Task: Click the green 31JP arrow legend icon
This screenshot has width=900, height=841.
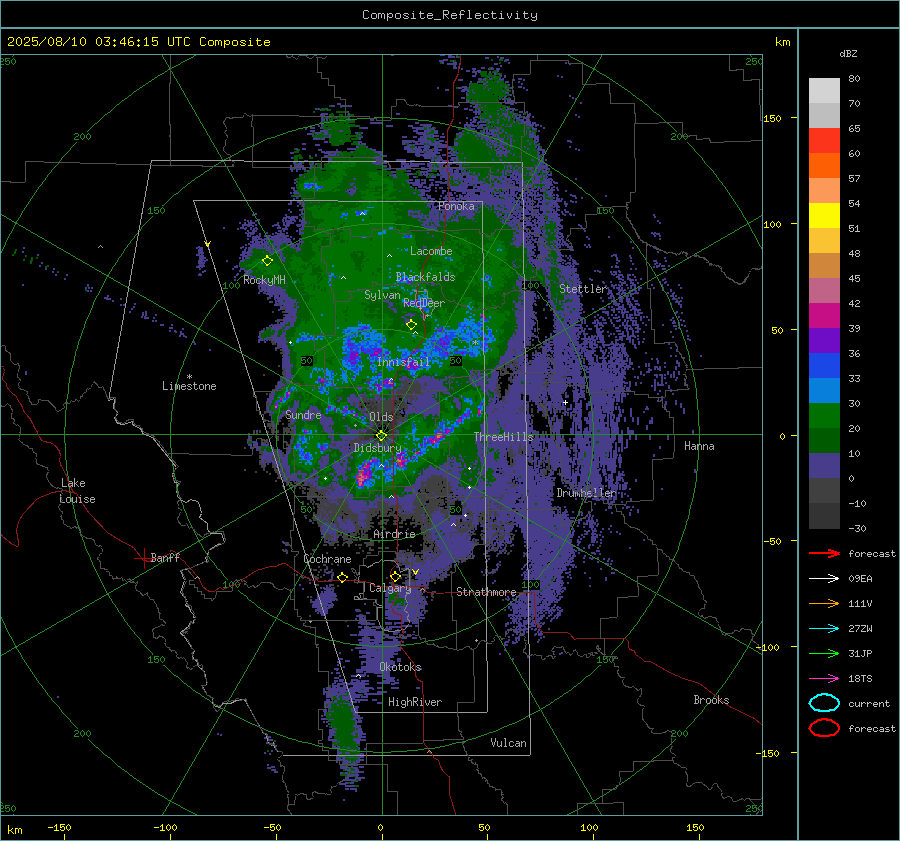Action: pyautogui.click(x=824, y=653)
